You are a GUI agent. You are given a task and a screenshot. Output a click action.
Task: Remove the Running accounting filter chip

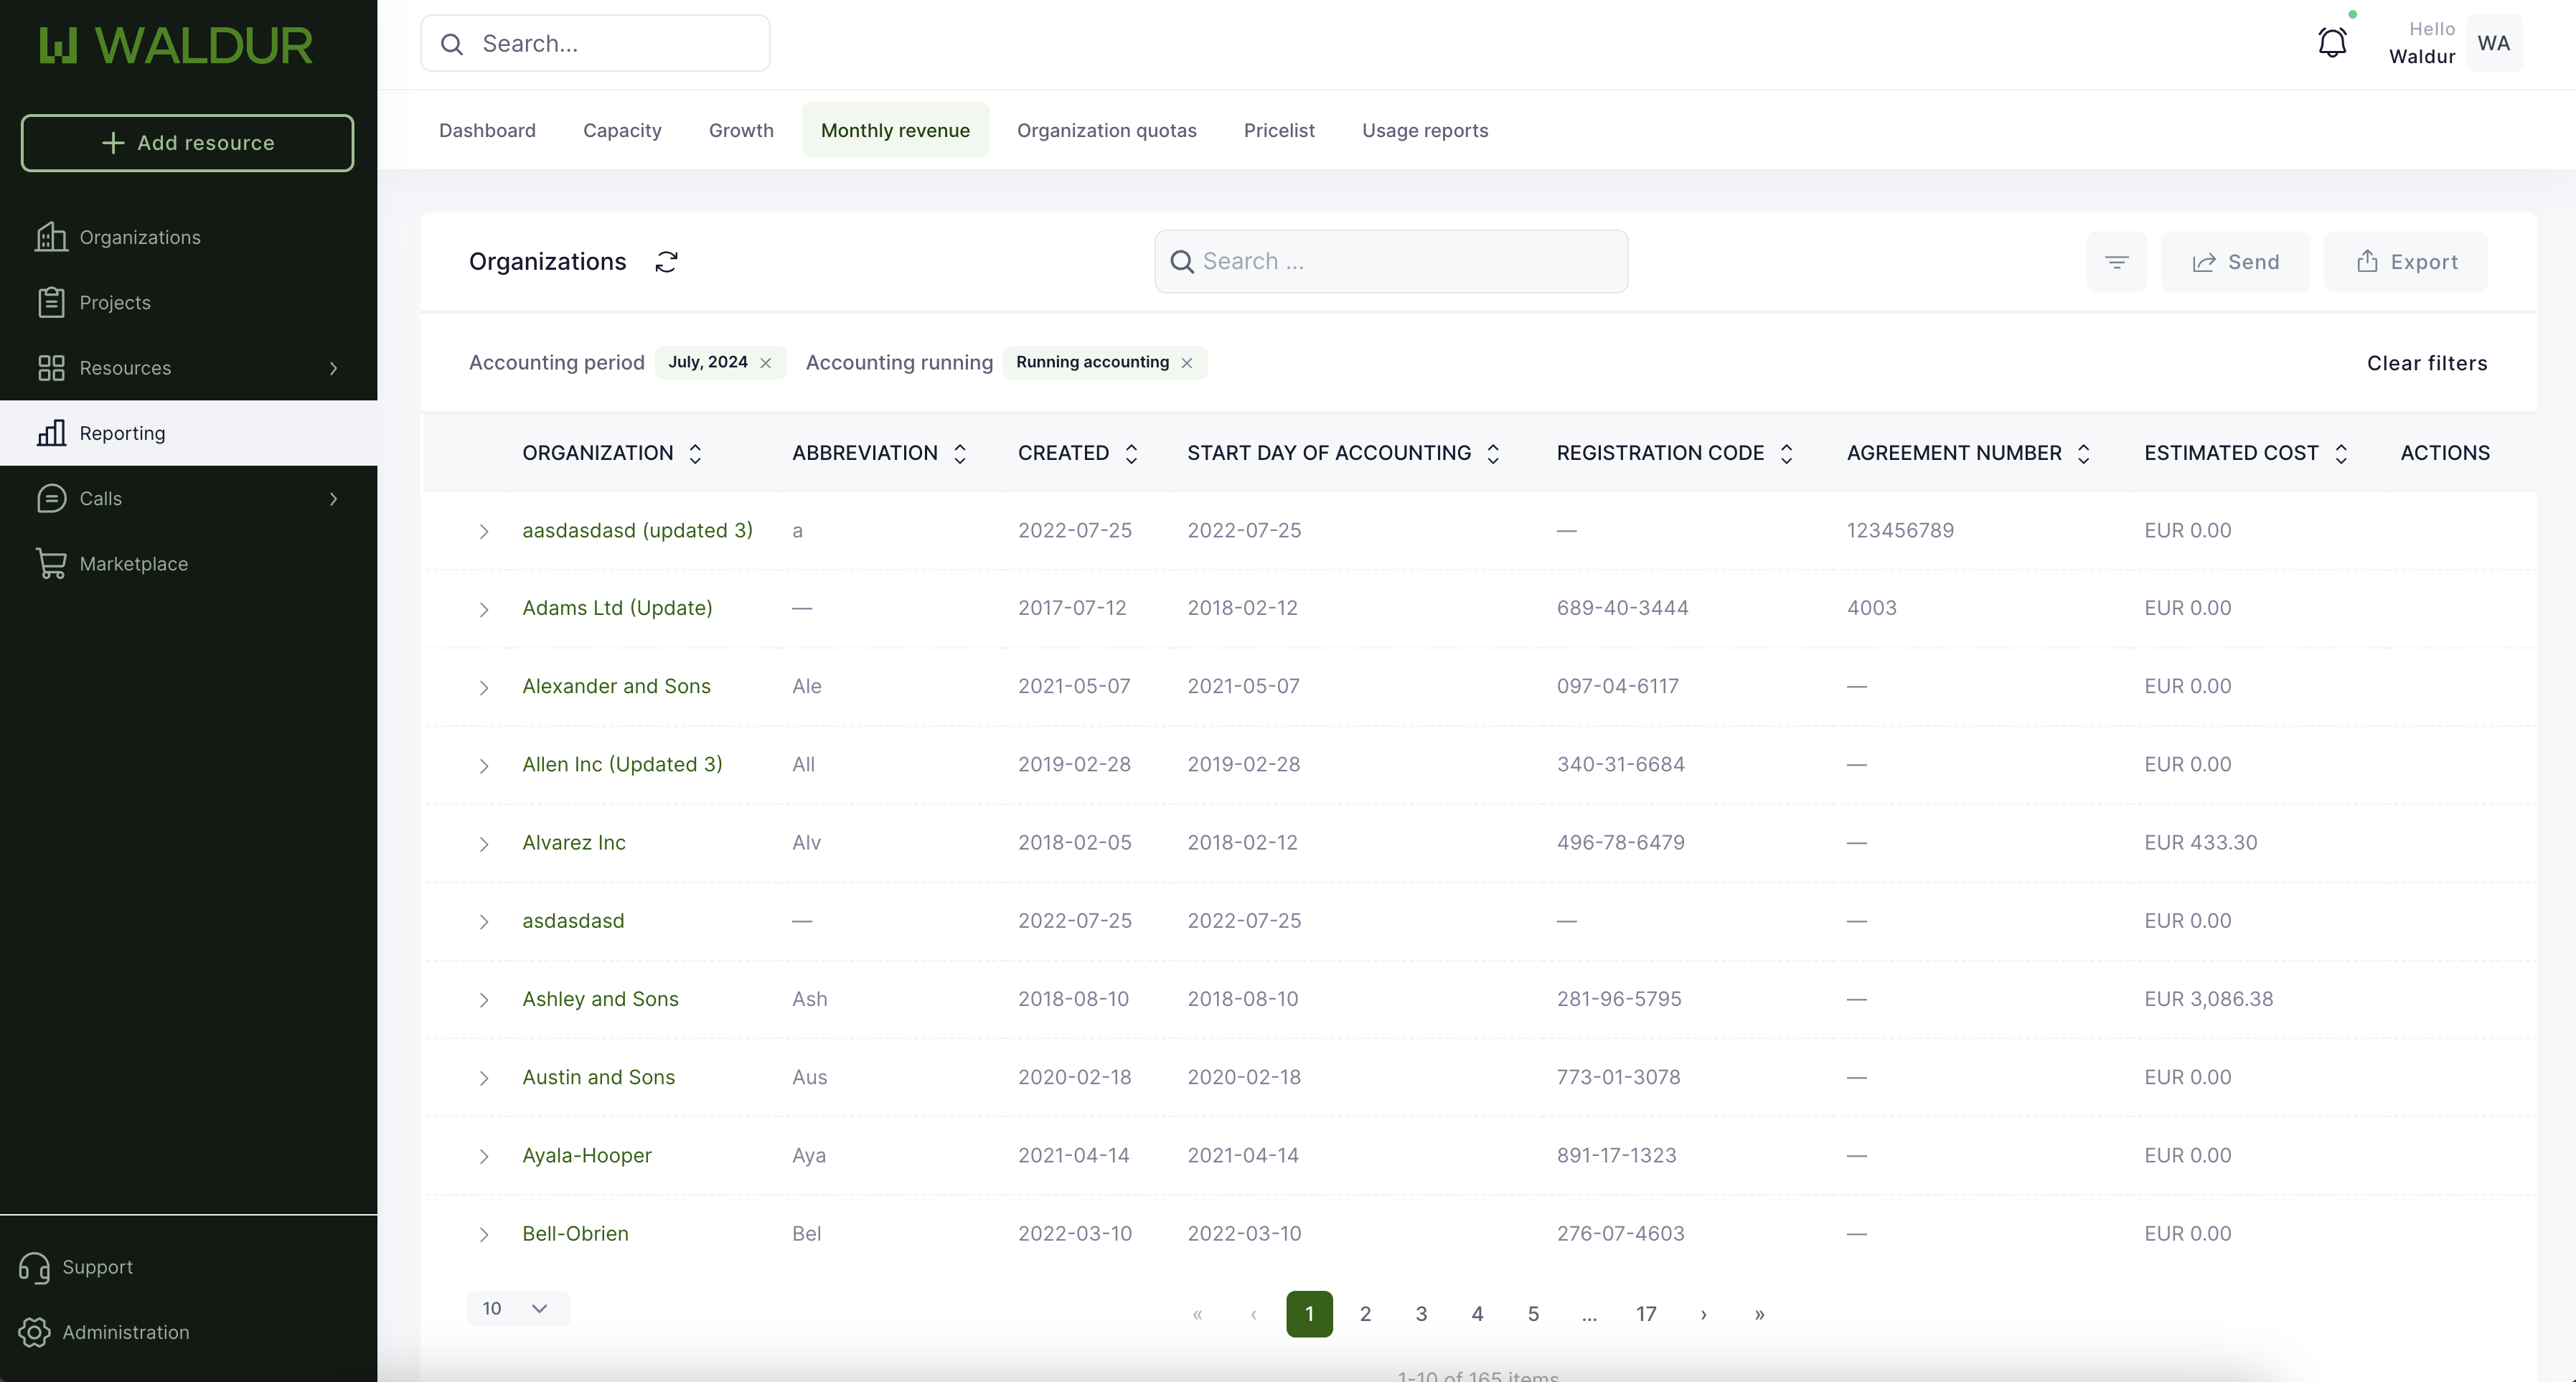(1187, 363)
